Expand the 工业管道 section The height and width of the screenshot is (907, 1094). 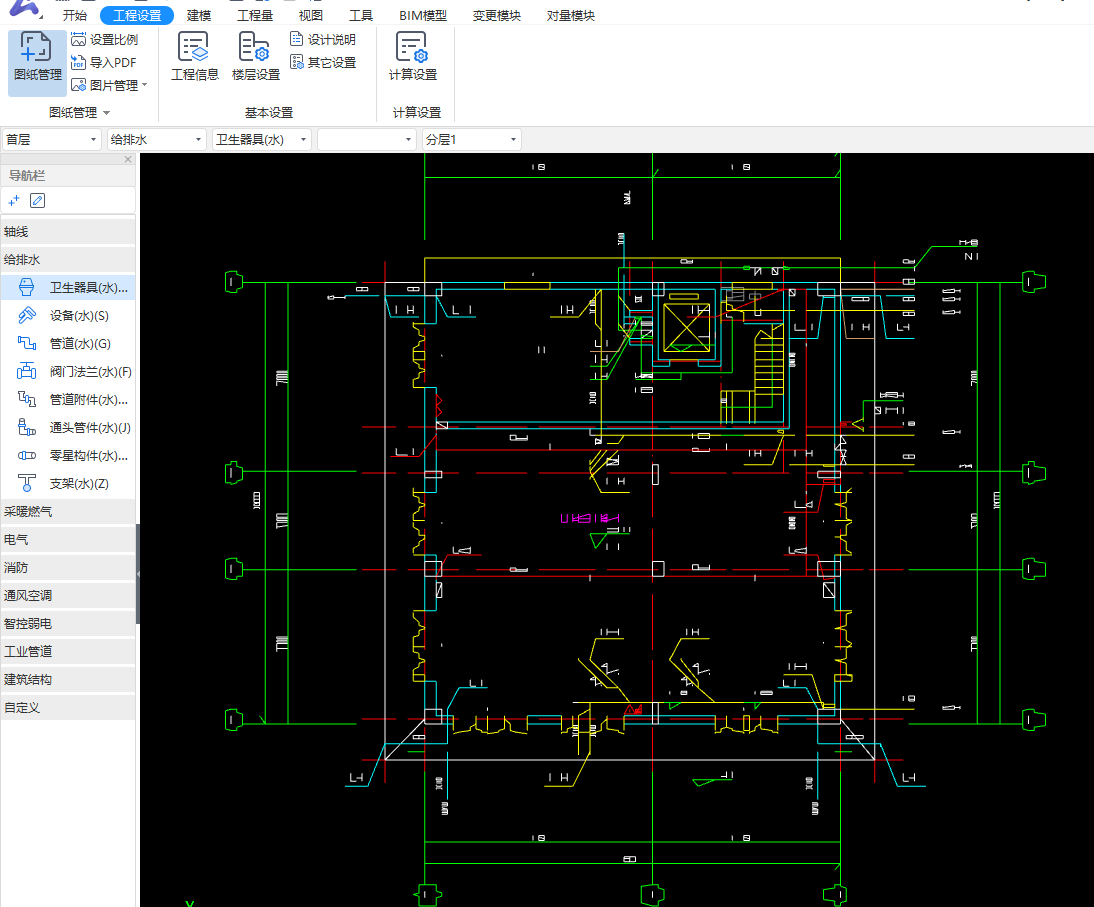tap(68, 651)
